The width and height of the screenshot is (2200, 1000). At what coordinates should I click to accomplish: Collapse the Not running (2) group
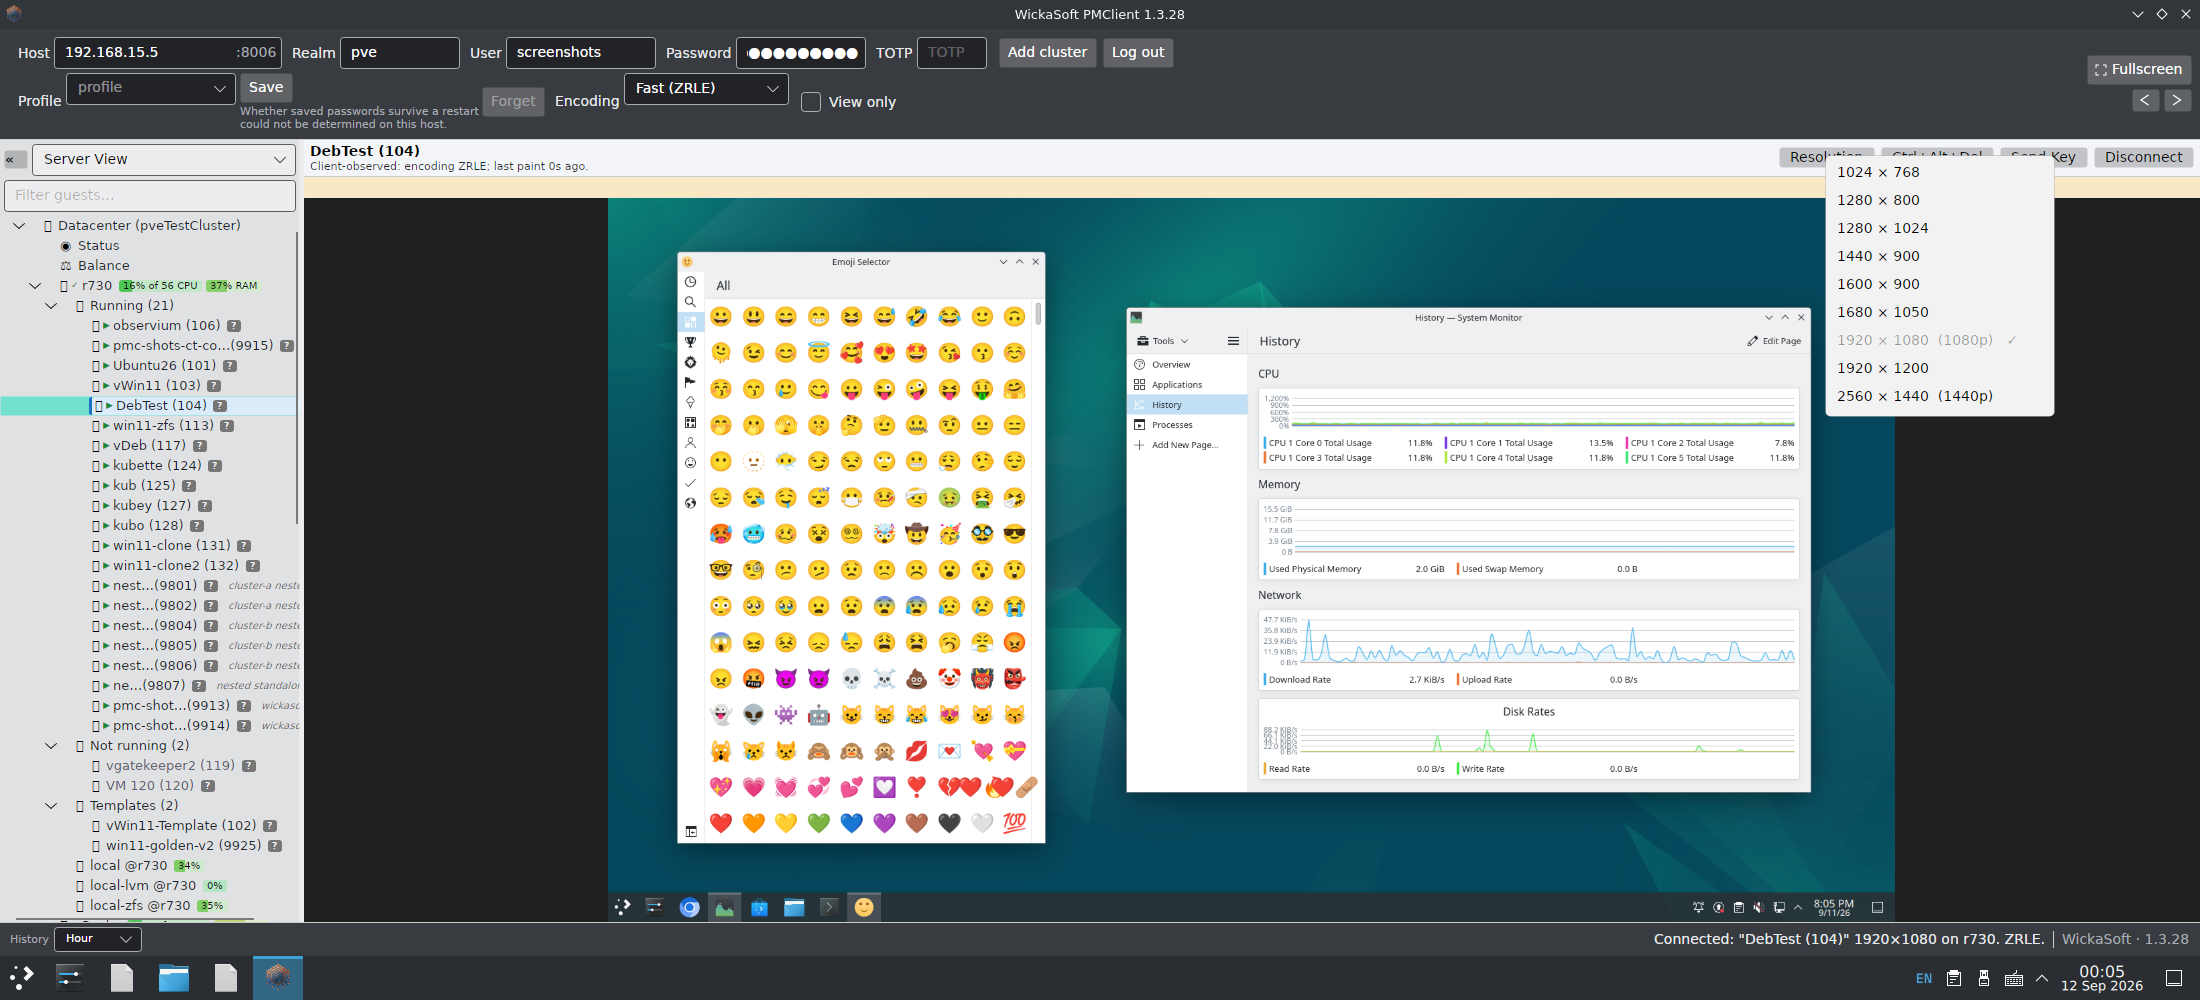[x=51, y=746]
